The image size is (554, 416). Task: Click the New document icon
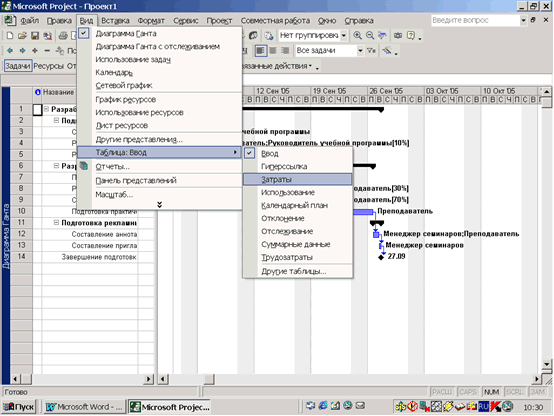10,36
